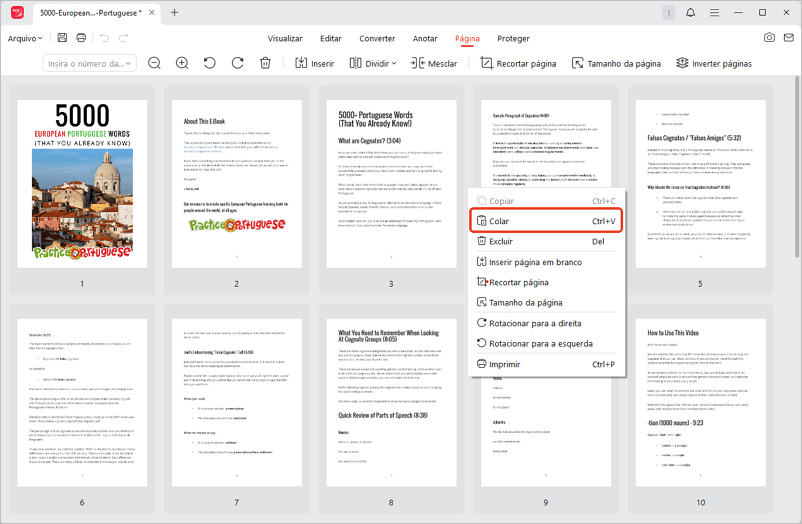Switch to the Editar tab
This screenshot has height=524, width=802.
tap(330, 38)
